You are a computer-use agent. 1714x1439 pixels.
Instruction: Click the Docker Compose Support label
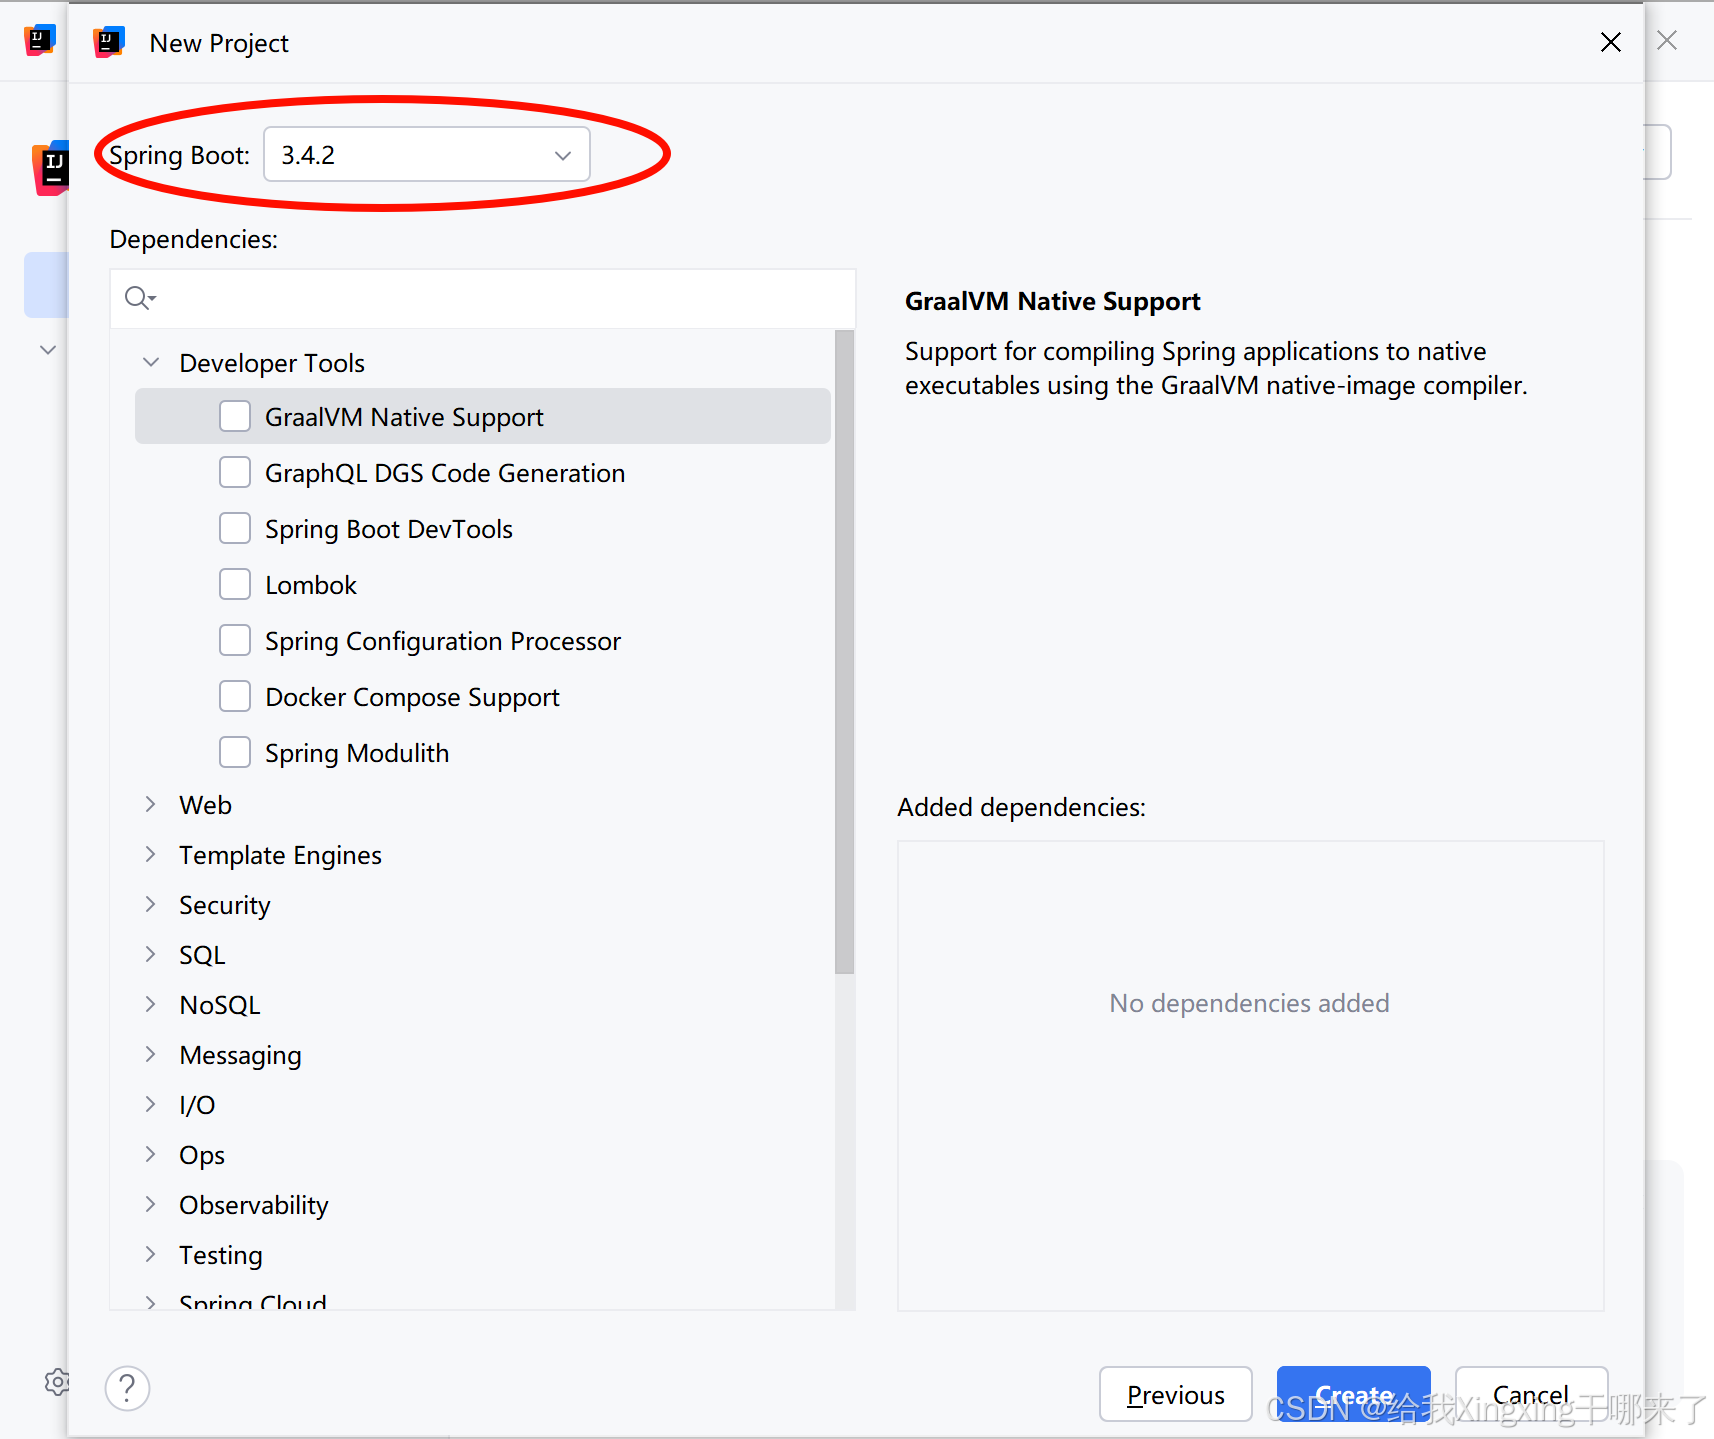(412, 697)
